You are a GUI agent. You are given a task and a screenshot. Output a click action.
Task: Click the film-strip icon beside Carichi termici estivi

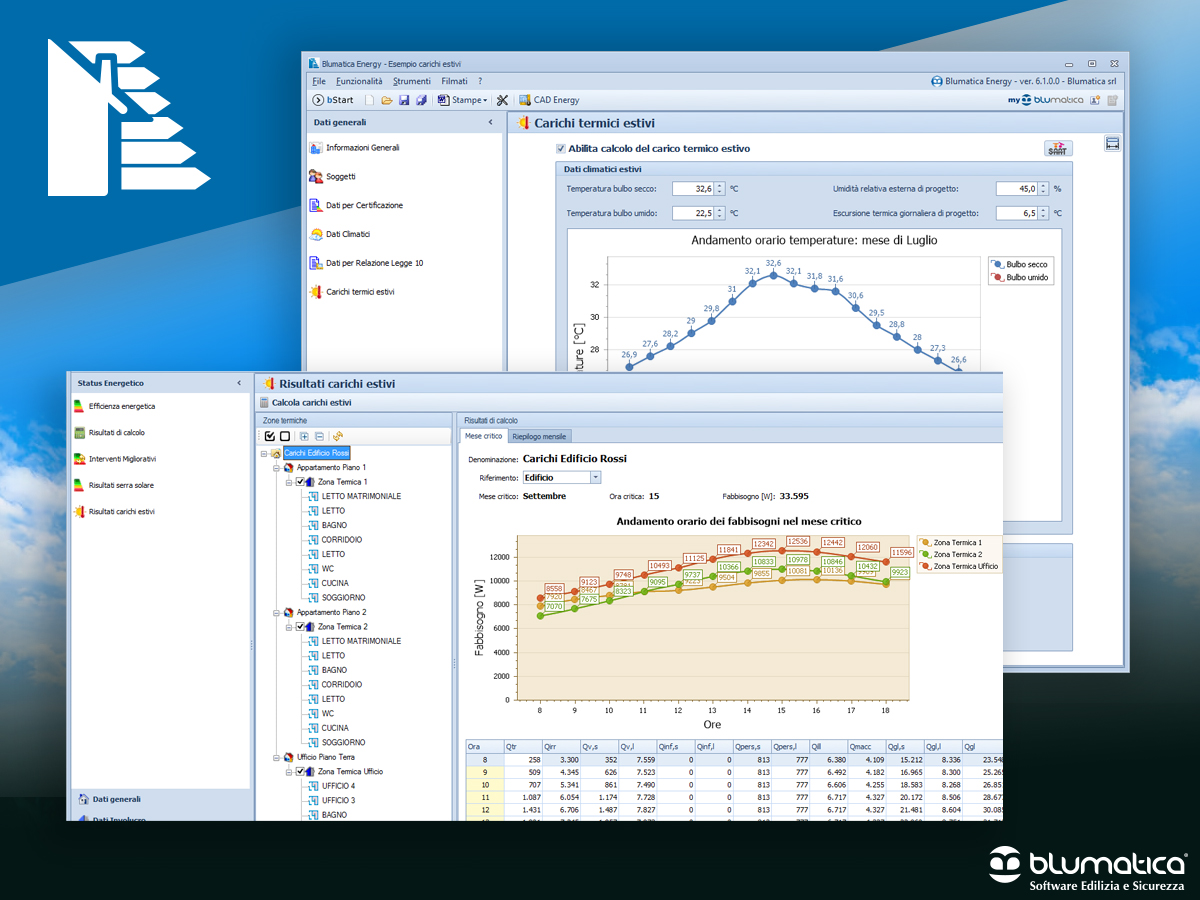click(1112, 144)
